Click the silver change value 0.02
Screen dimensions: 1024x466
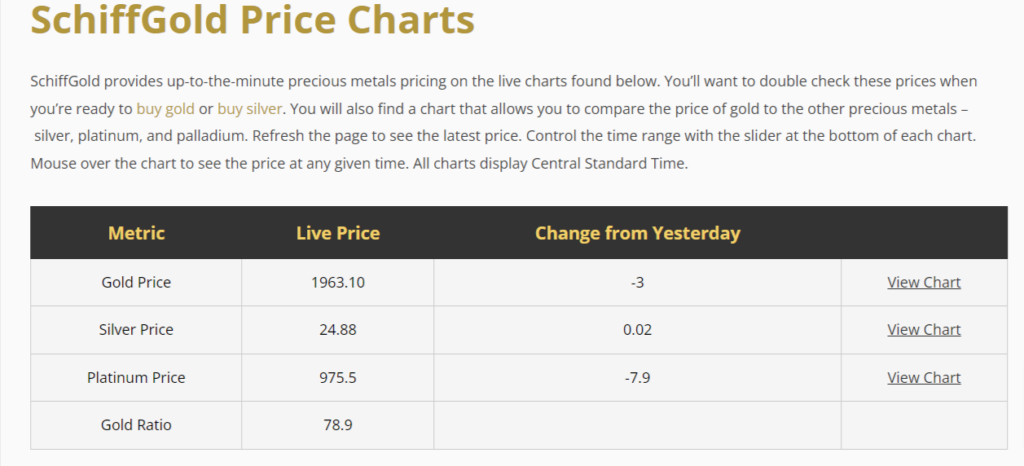coord(637,329)
